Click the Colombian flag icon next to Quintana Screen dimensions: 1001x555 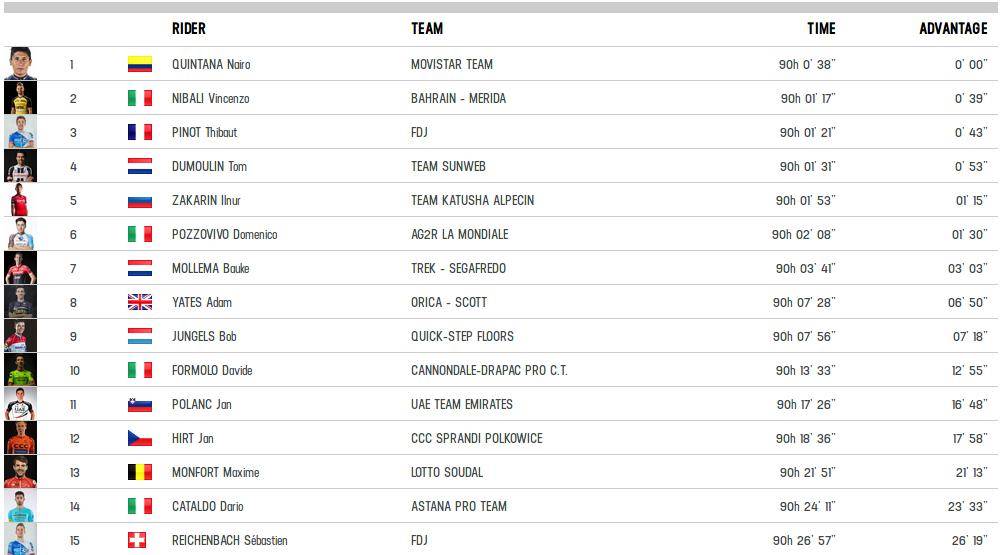(x=140, y=64)
